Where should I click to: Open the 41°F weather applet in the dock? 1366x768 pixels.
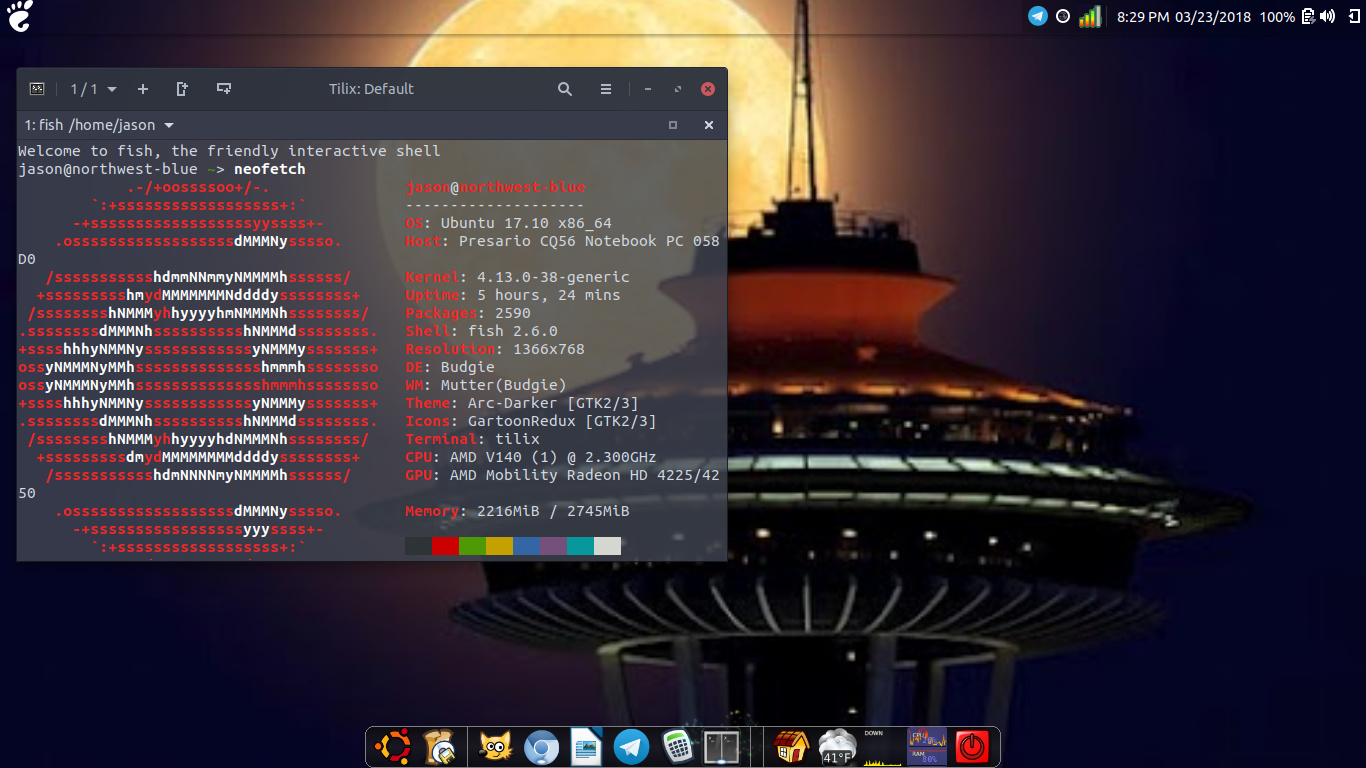837,746
